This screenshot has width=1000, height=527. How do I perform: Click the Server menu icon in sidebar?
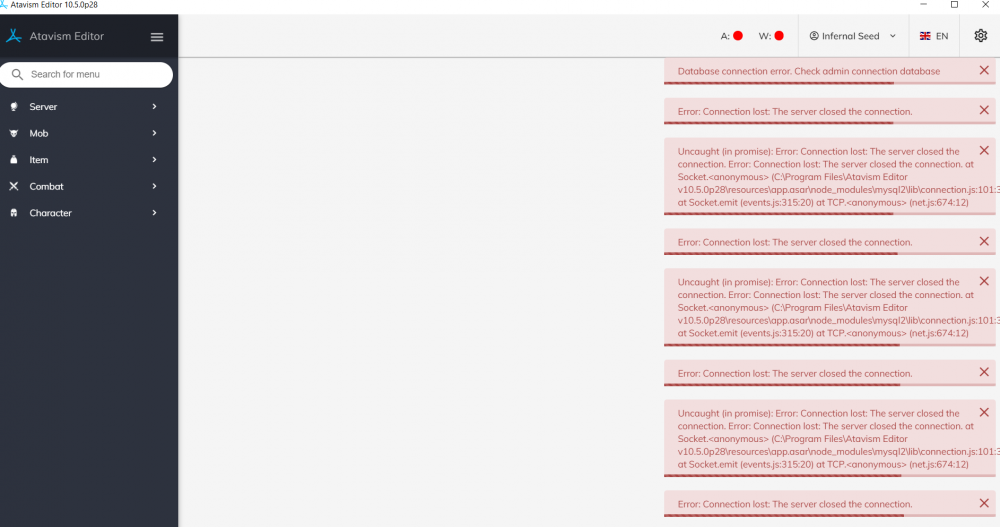click(14, 107)
